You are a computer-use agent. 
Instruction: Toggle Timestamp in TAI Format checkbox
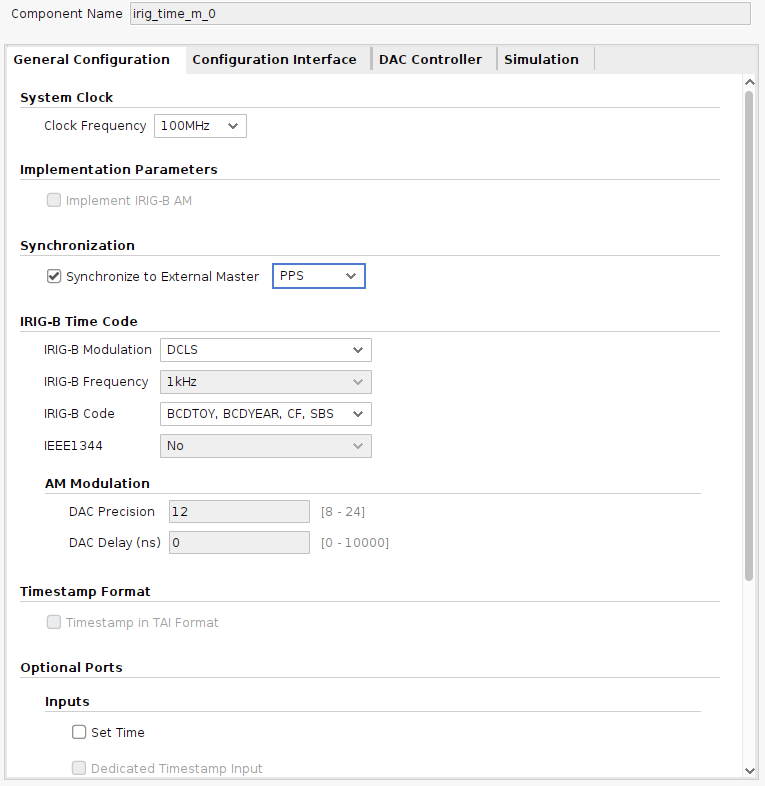pos(54,623)
